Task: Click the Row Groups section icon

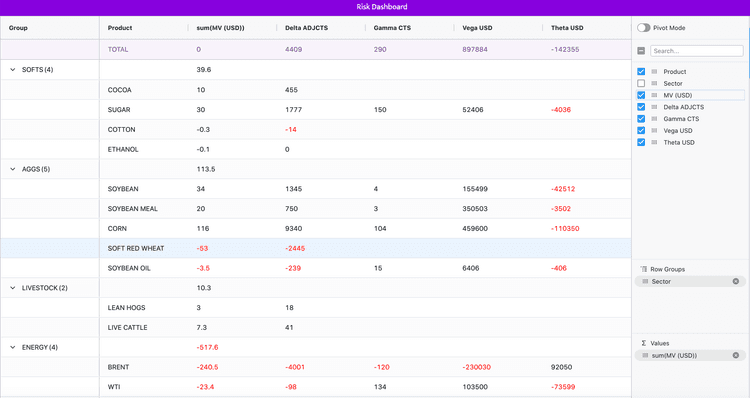Action: [x=643, y=269]
